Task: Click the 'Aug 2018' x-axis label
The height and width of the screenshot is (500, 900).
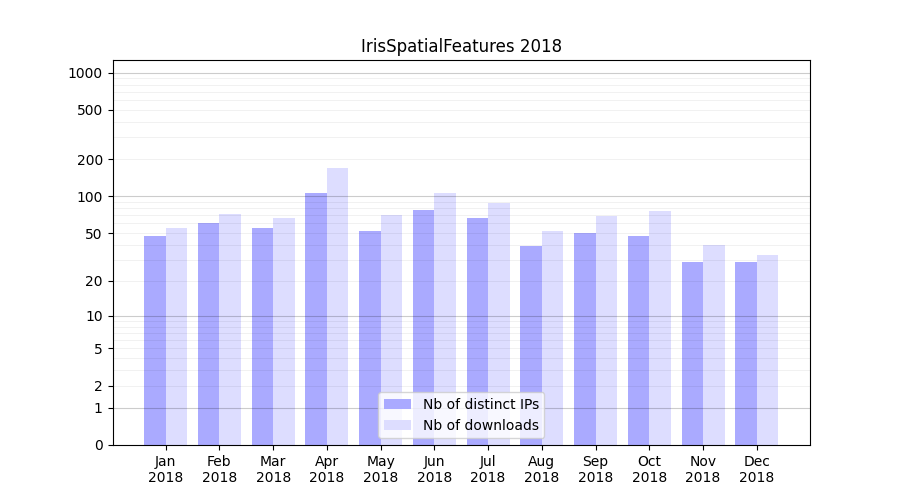Action: click(x=541, y=469)
